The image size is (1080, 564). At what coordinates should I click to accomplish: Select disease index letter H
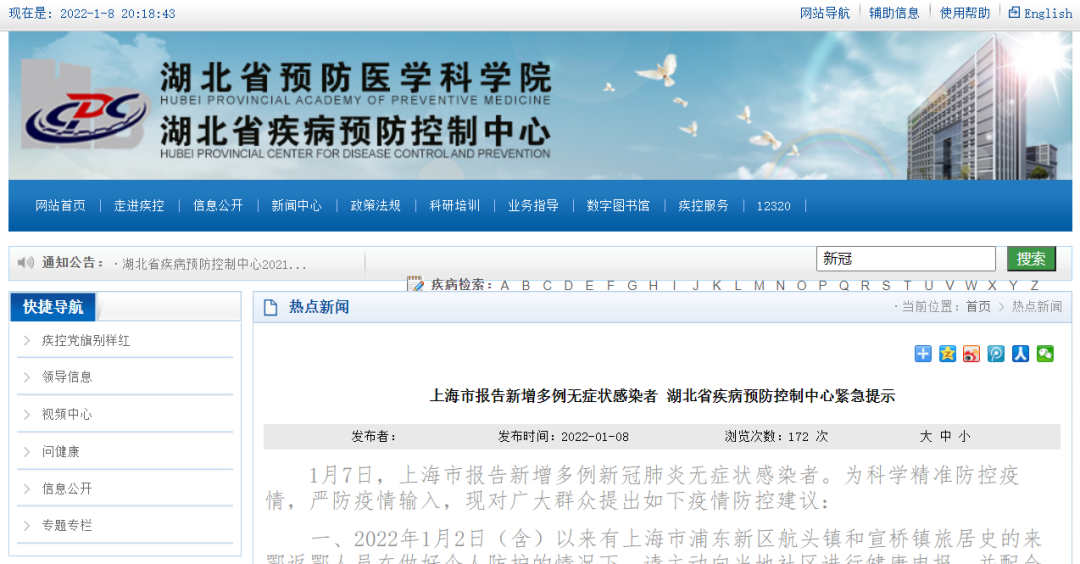tap(653, 285)
